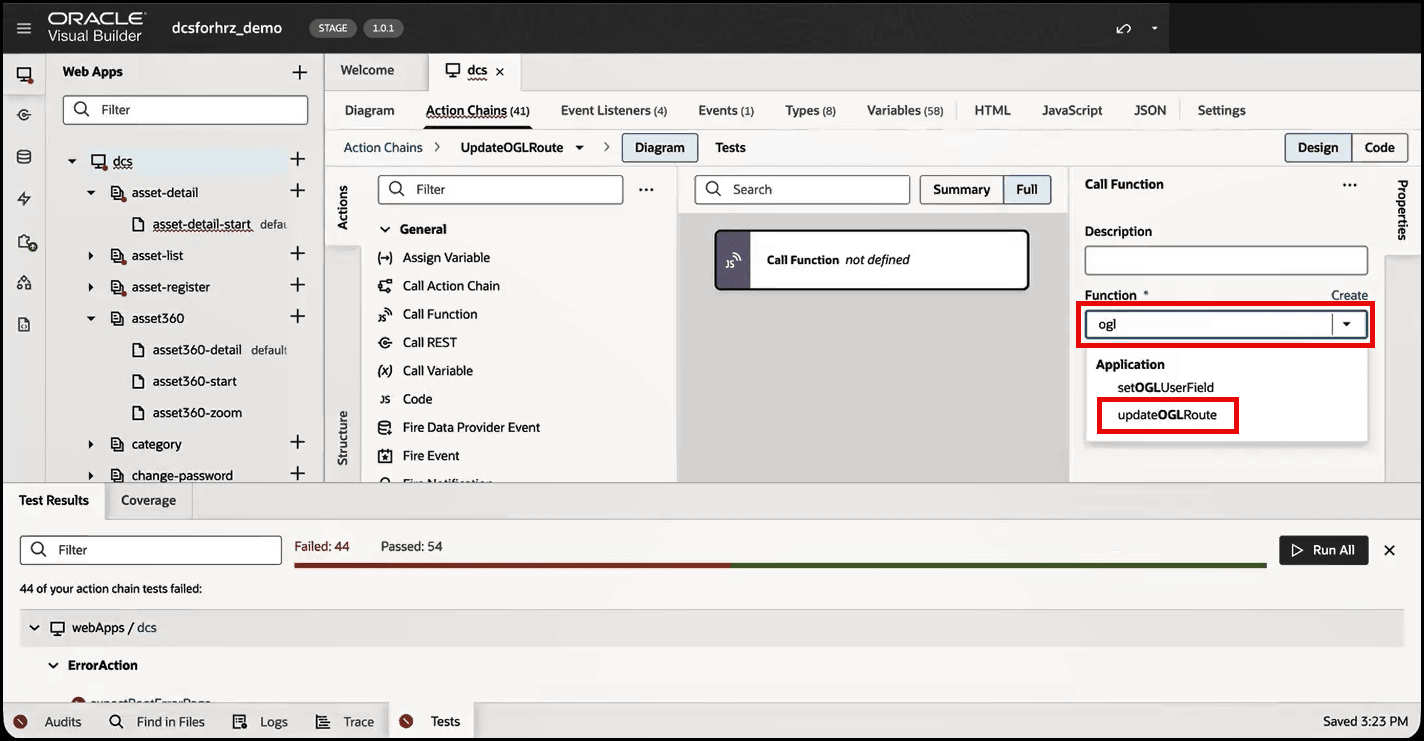Open the Audits bottom tab

pyautogui.click(x=49, y=721)
